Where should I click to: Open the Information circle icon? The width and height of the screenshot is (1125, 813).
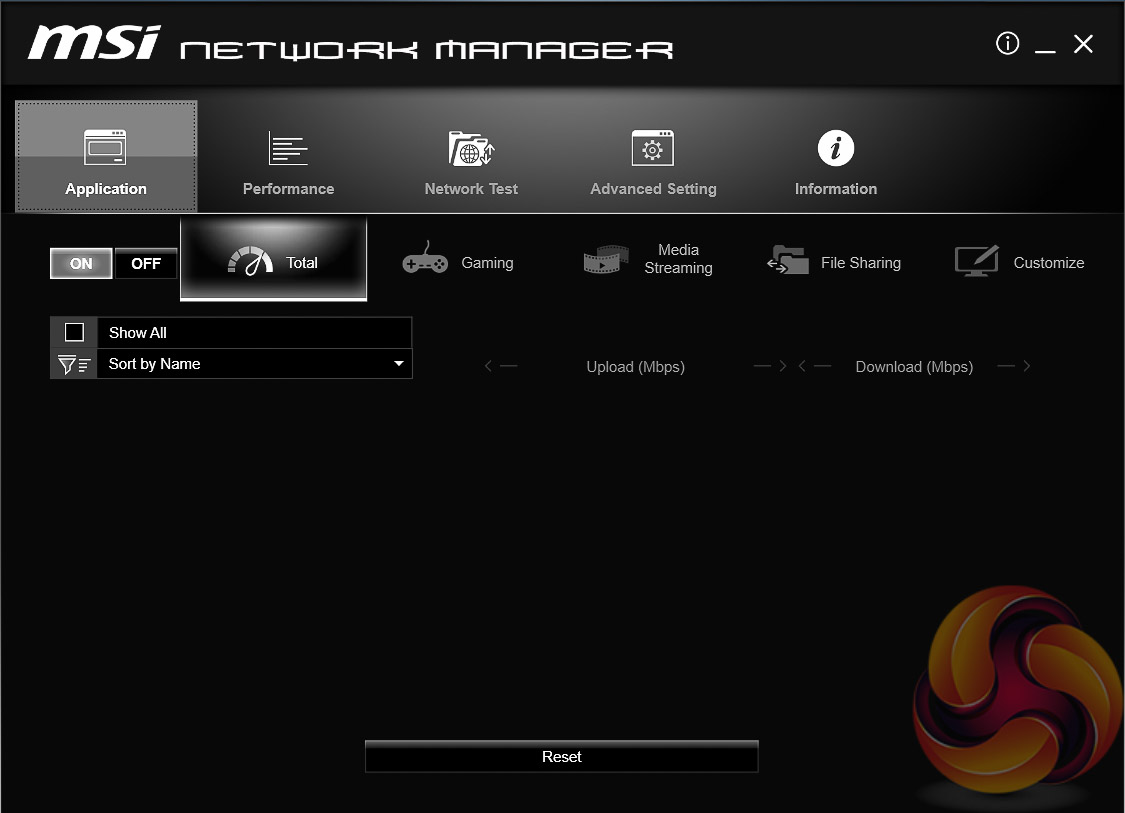tap(836, 149)
